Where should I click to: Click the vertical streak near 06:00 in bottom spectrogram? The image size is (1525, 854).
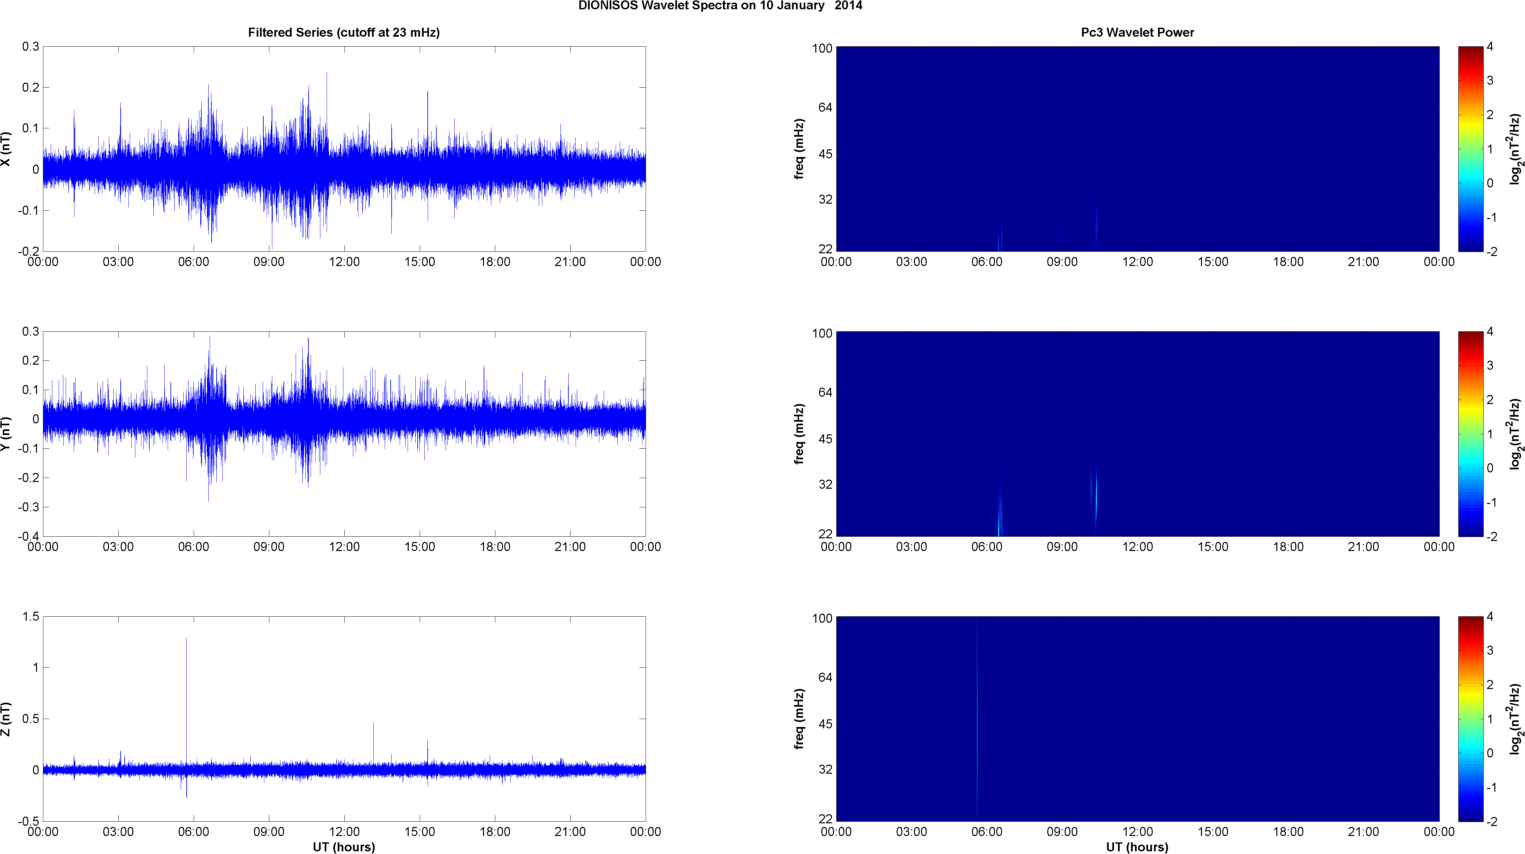(977, 719)
